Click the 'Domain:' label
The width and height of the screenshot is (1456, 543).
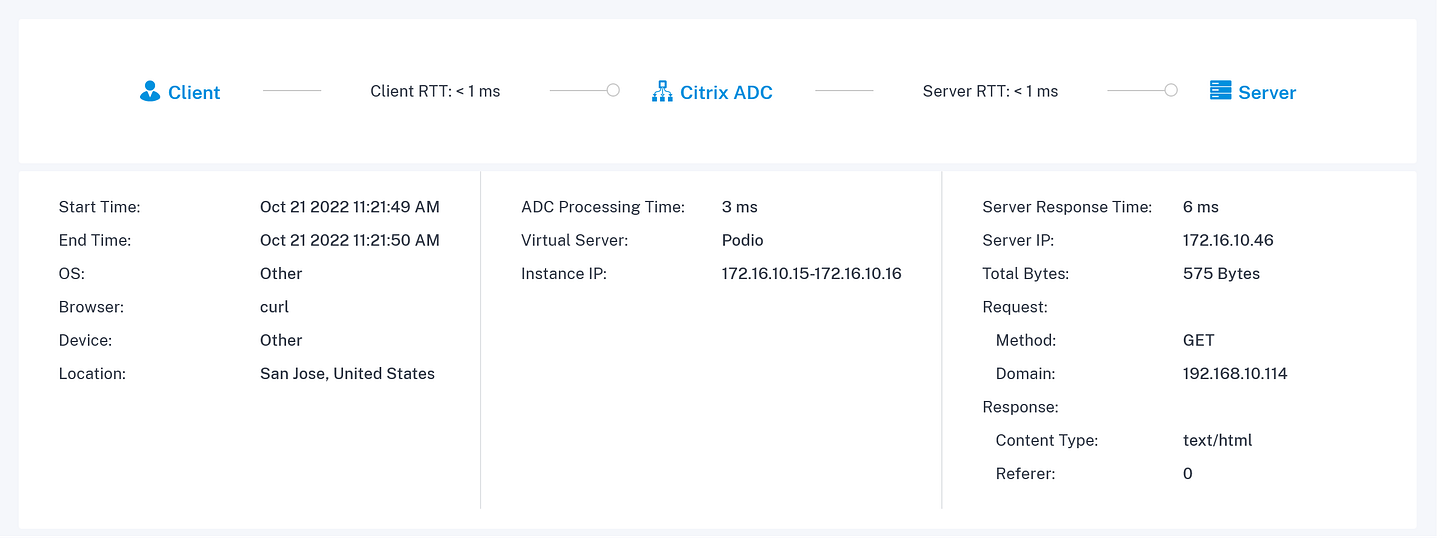tap(1026, 374)
